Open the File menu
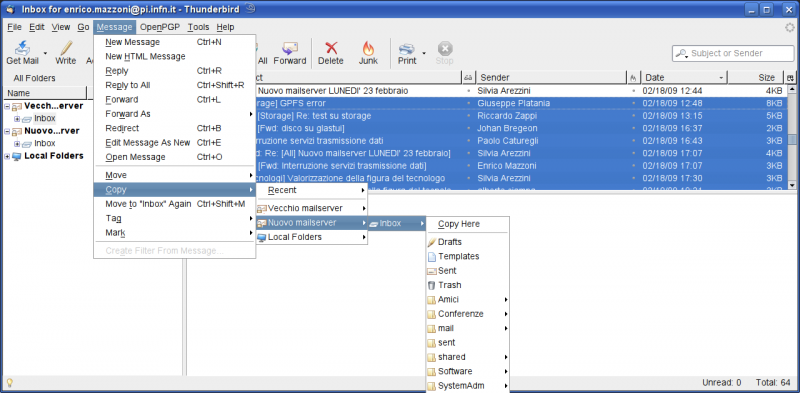 (14, 27)
